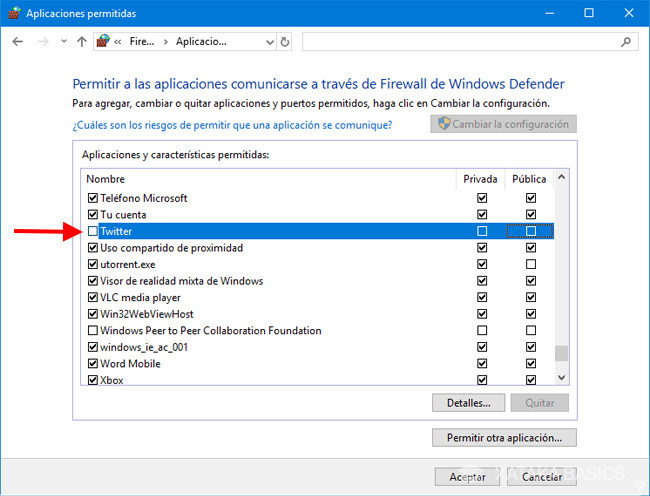Toggle VLC media player Pública checkbox
650x496 pixels.
coord(531,298)
